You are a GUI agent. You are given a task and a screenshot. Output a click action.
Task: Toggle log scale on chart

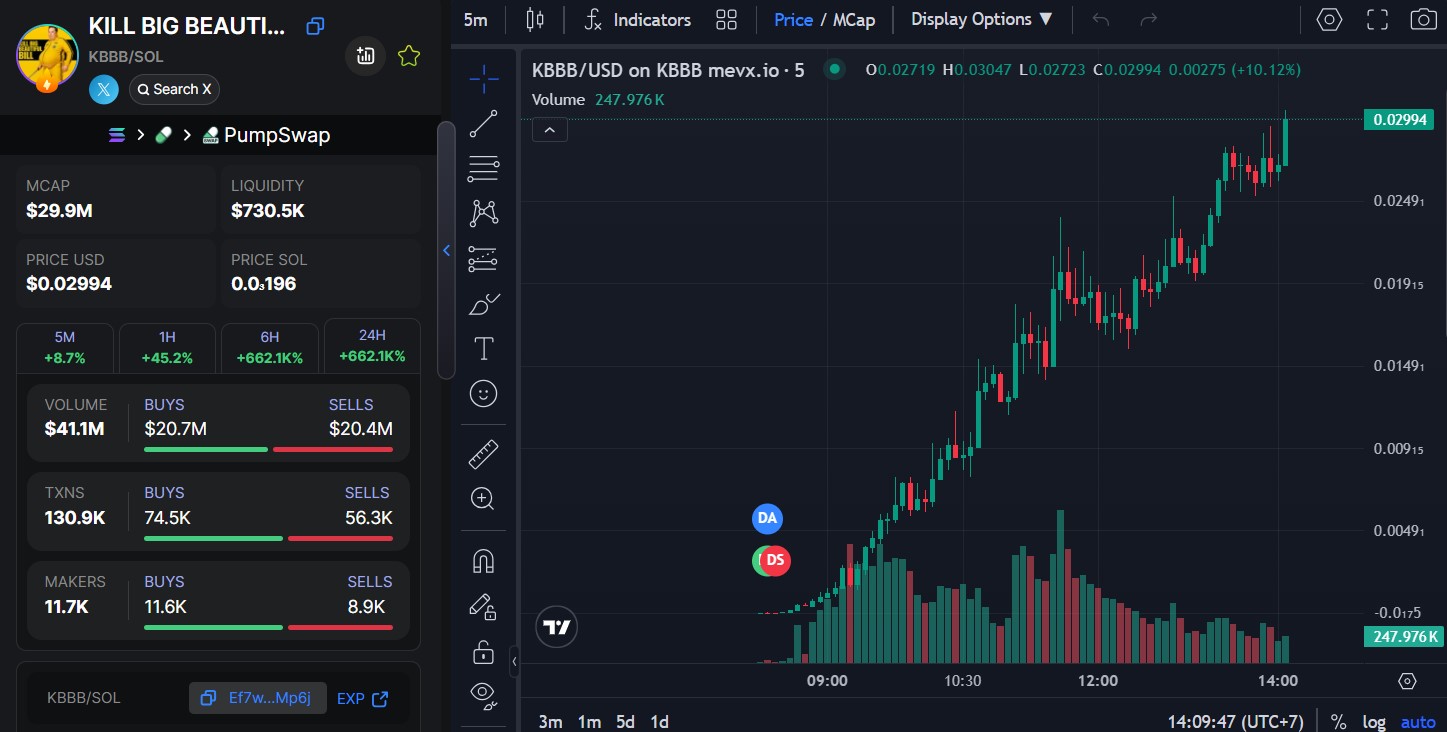[x=1374, y=722]
